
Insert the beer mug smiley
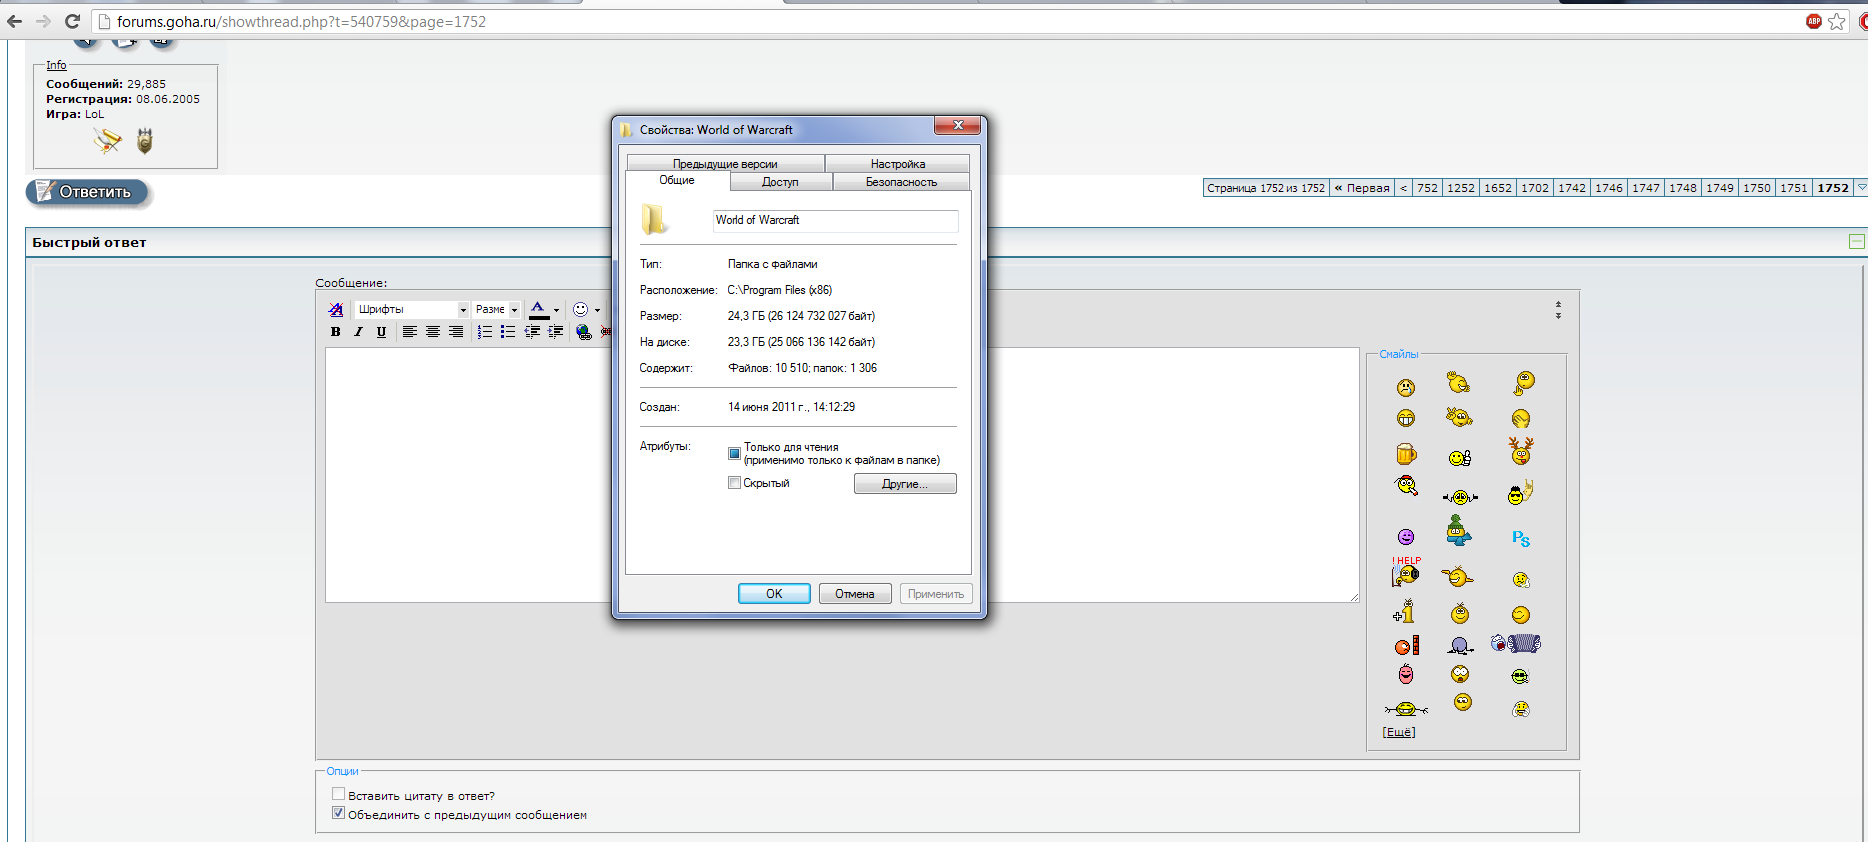pos(1406,454)
